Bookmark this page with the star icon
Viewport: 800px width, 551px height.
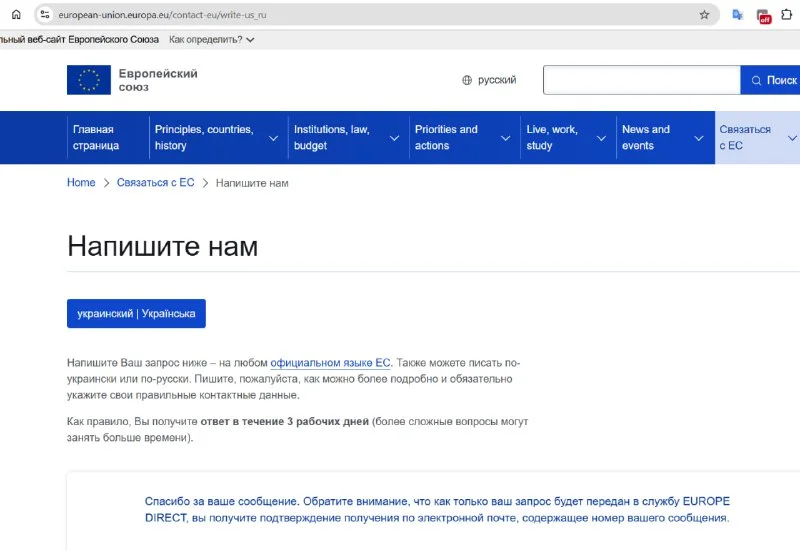click(x=704, y=15)
